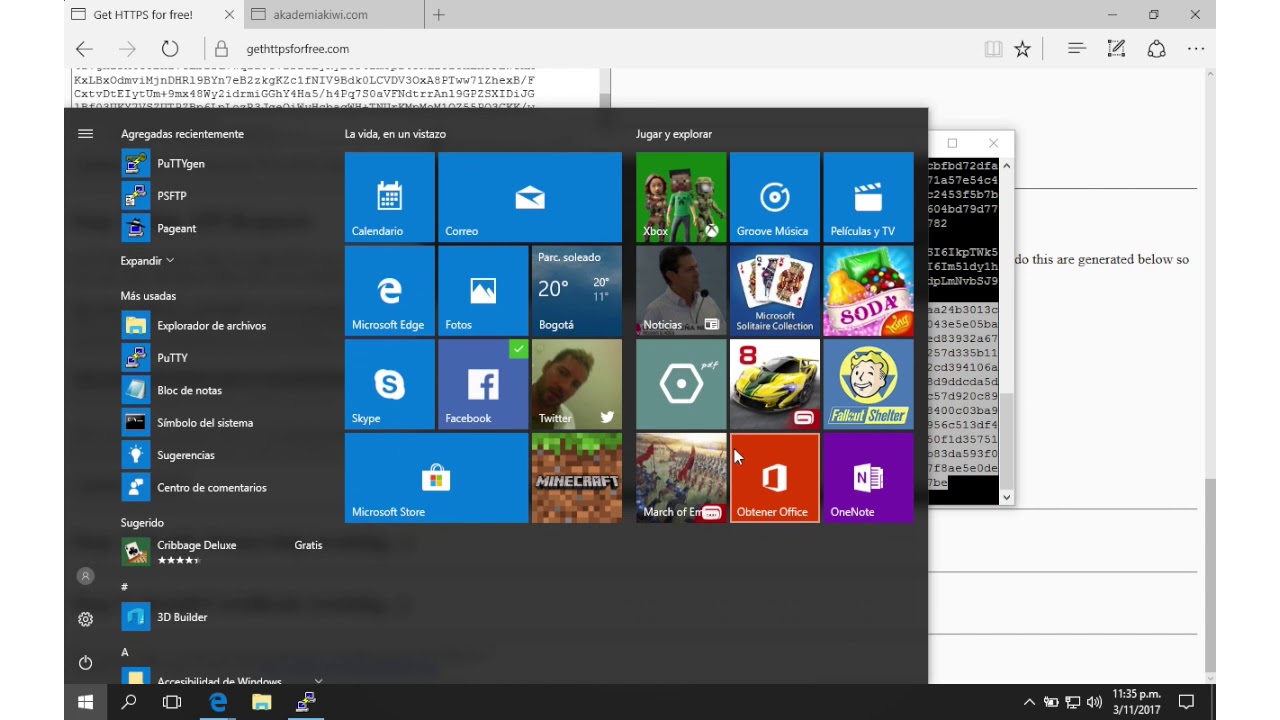Open the user account icon in Start

point(85,576)
